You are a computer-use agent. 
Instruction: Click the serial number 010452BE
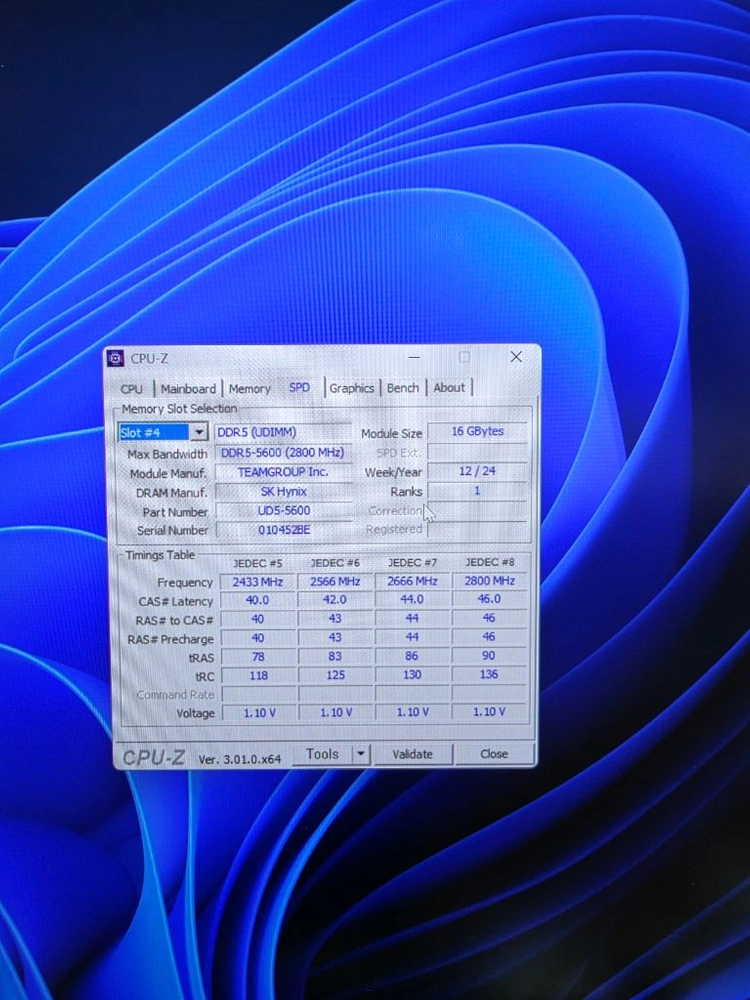click(284, 530)
